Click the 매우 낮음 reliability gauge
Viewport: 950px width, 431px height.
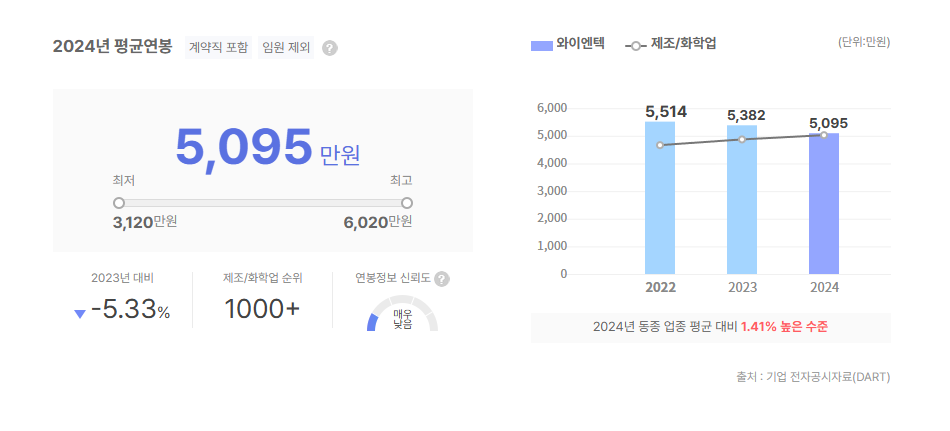402,313
